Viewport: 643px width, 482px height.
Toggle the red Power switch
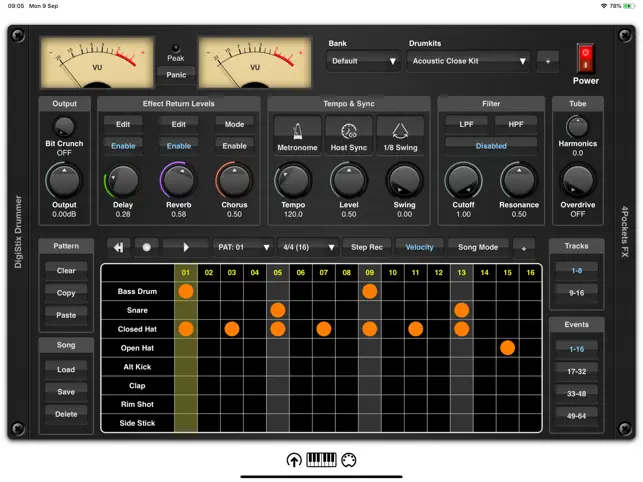(x=586, y=58)
